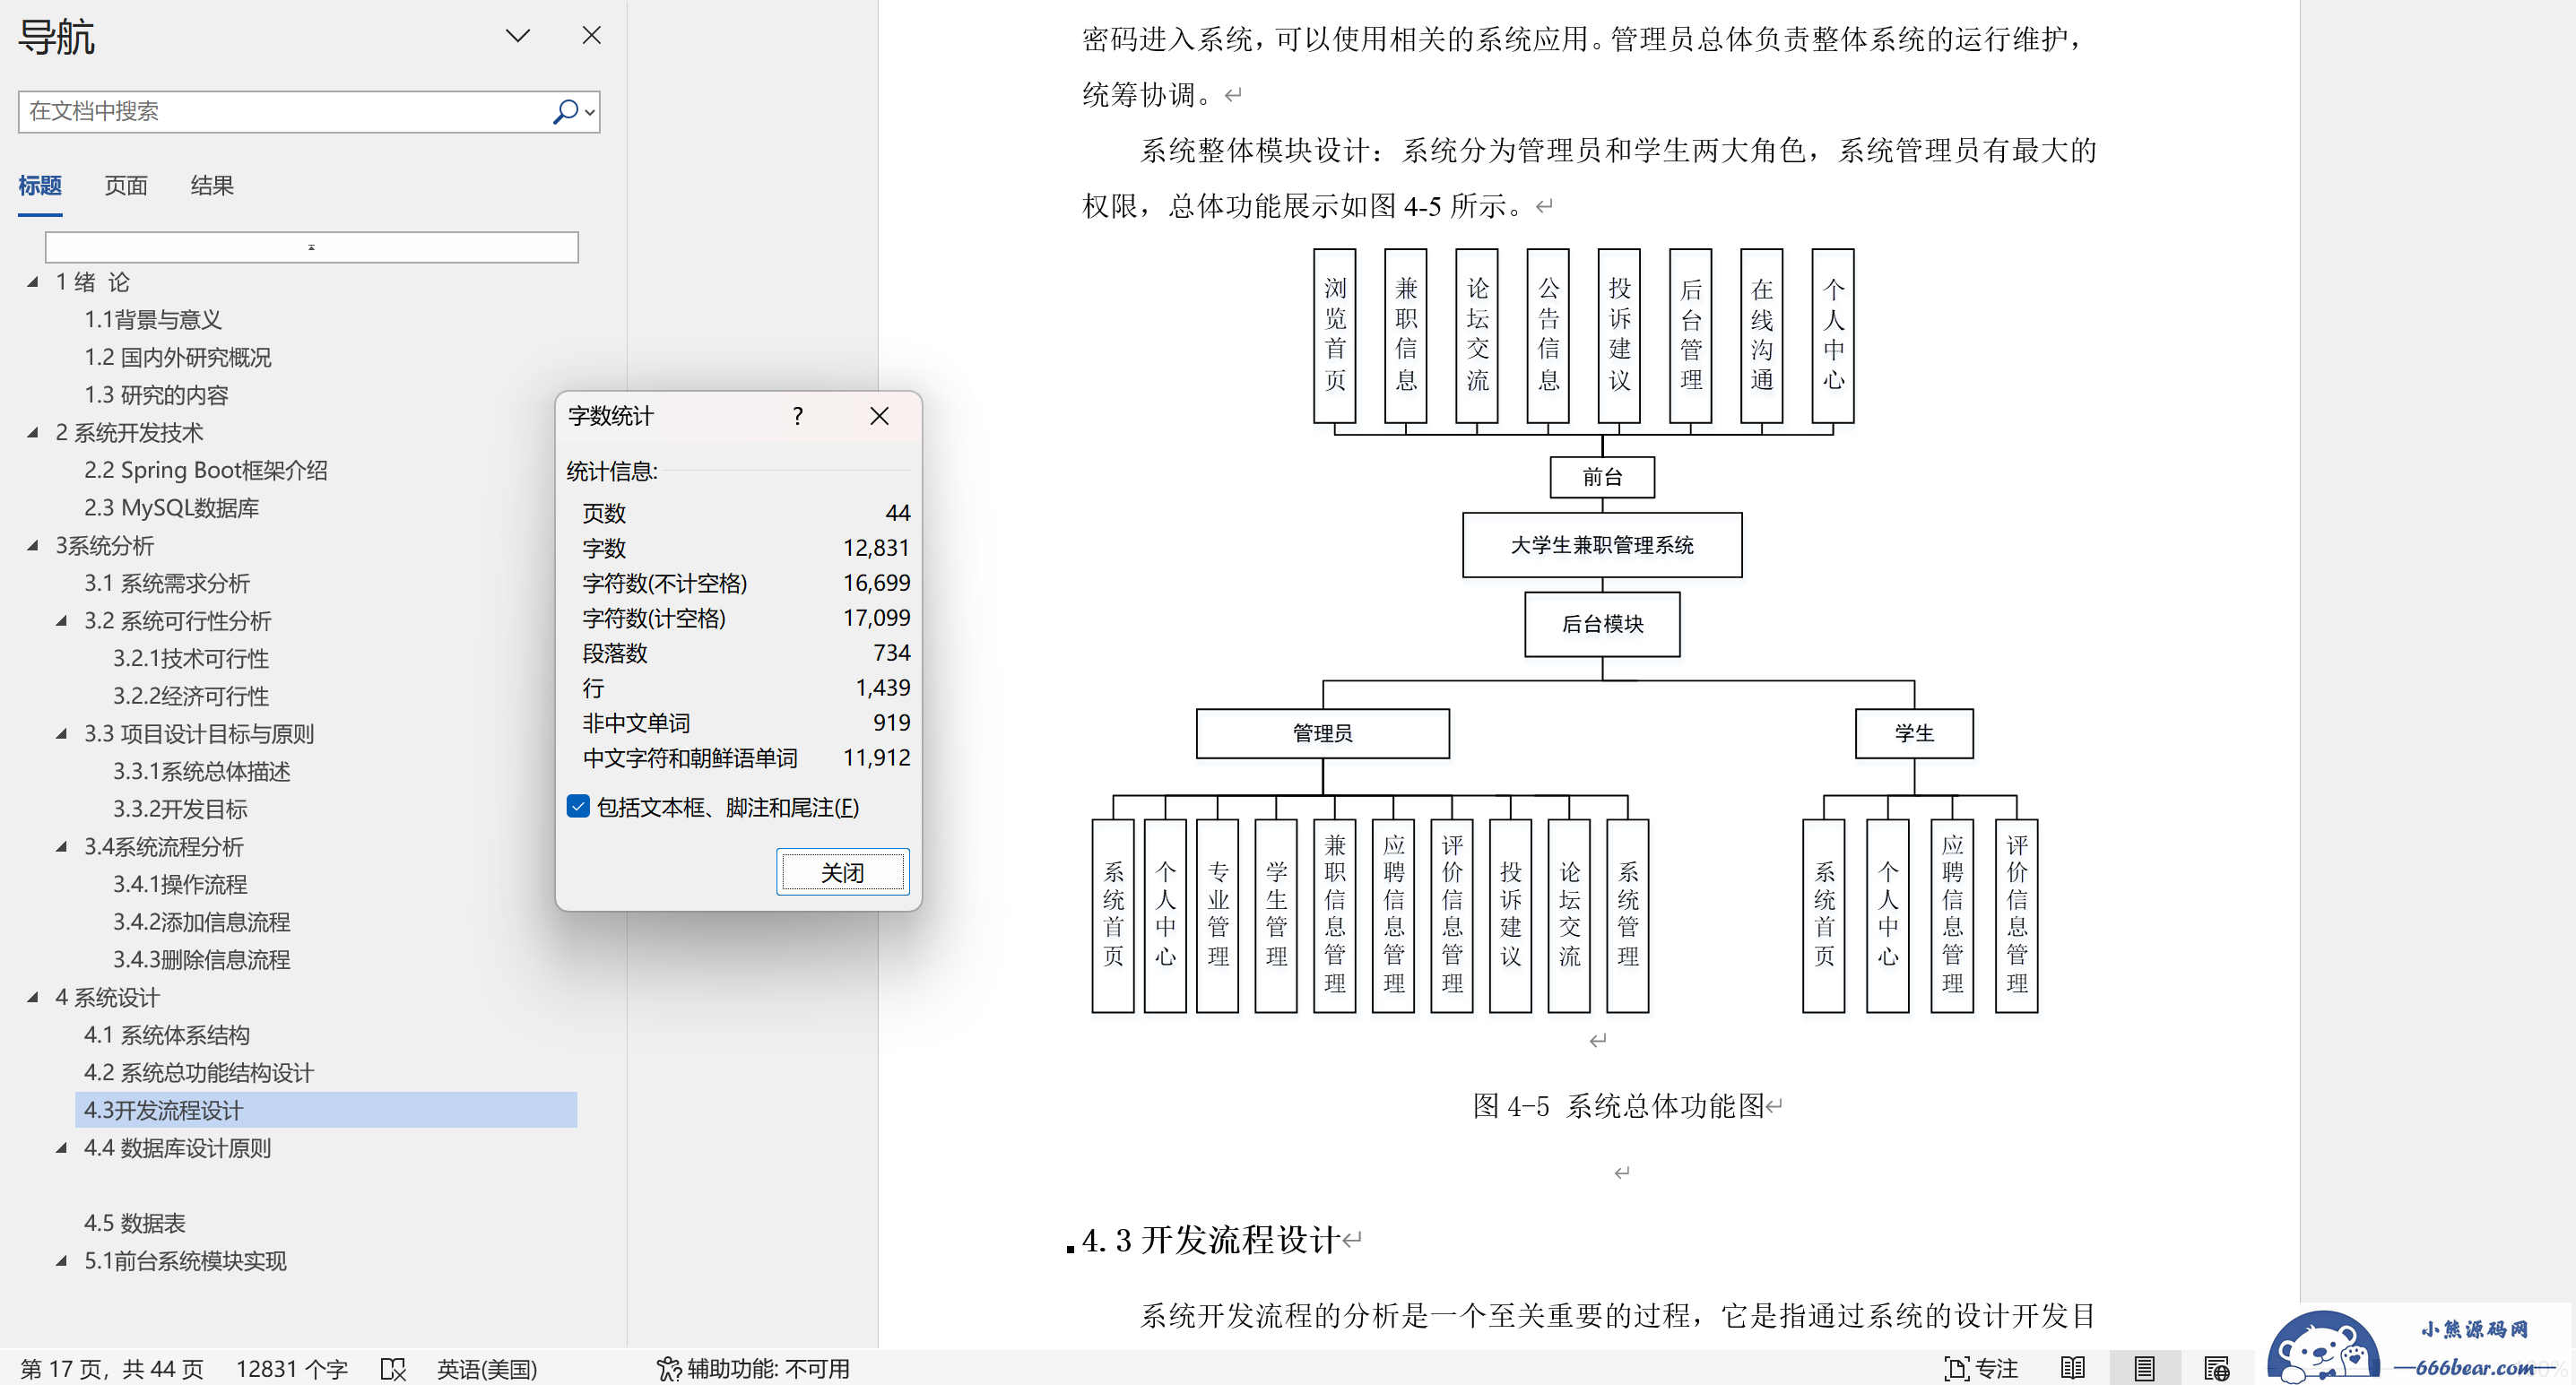Viewport: 2576px width, 1385px height.
Task: Click the jump-to-top bar above headings
Action: point(311,247)
